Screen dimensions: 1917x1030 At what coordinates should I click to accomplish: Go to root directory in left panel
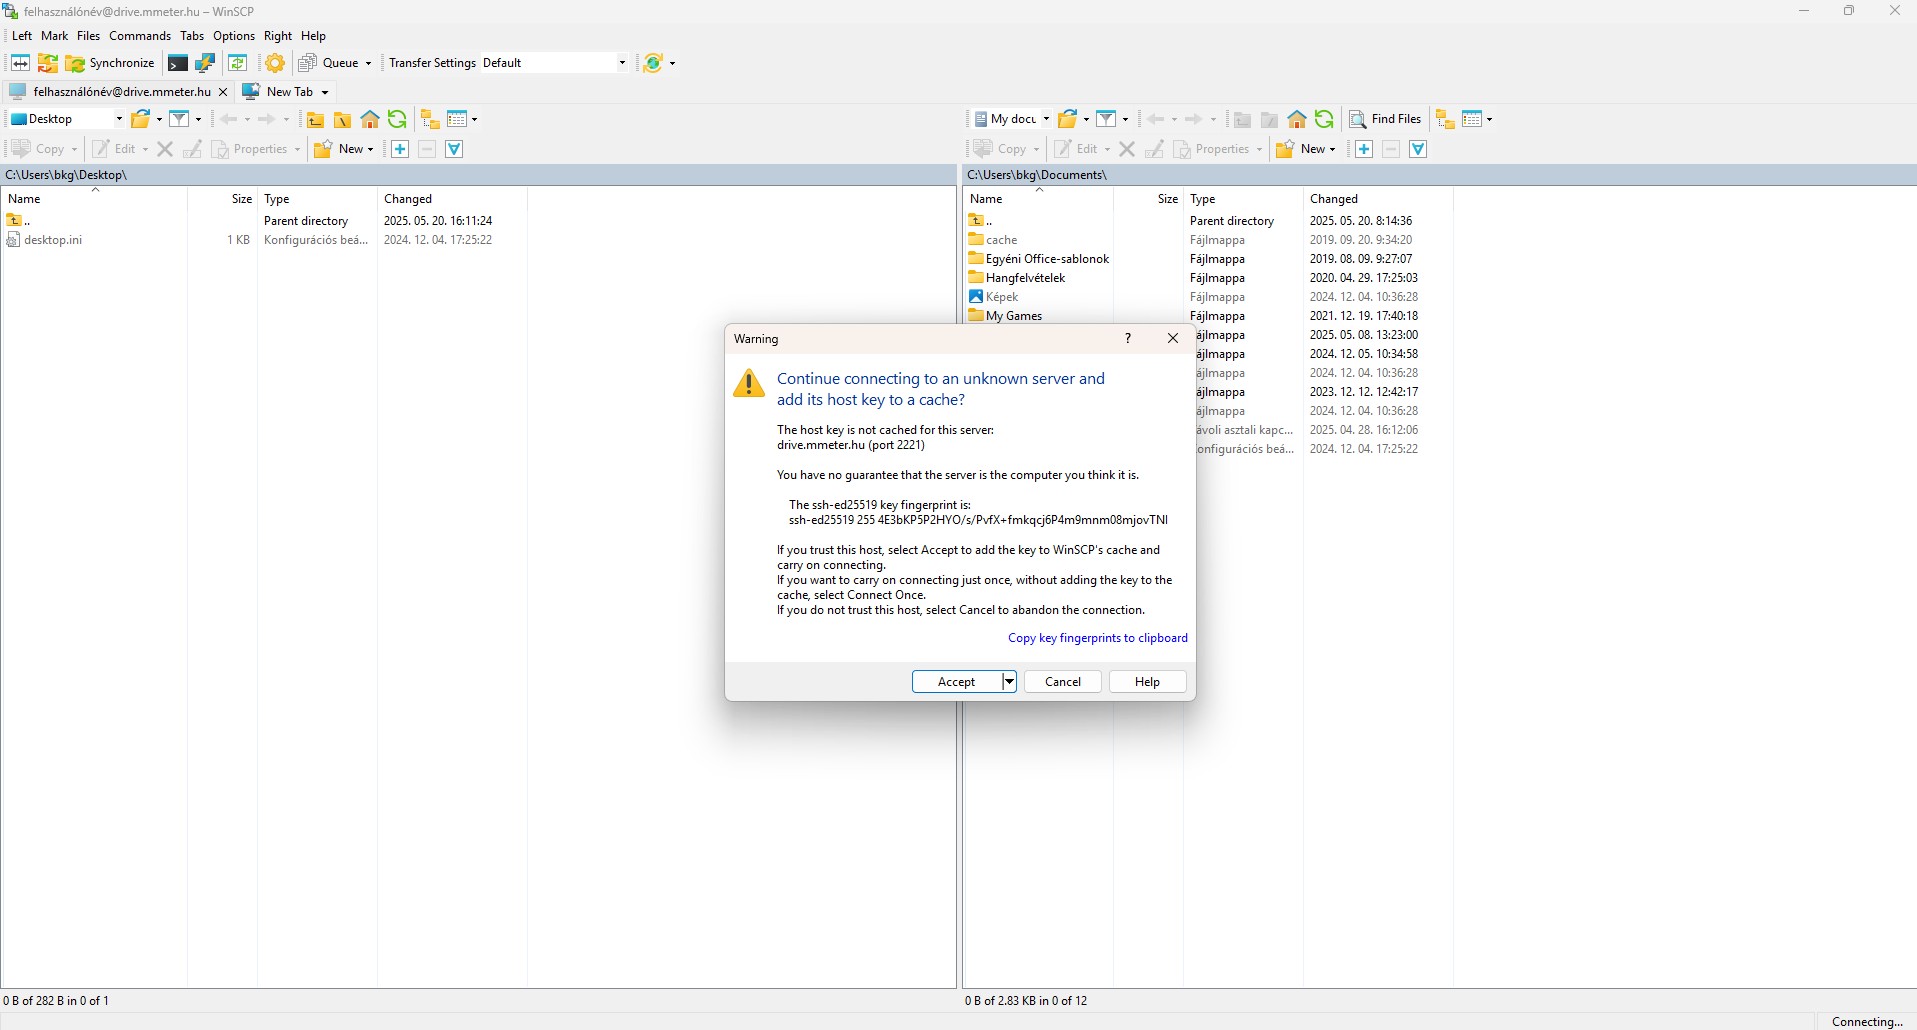pyautogui.click(x=342, y=119)
